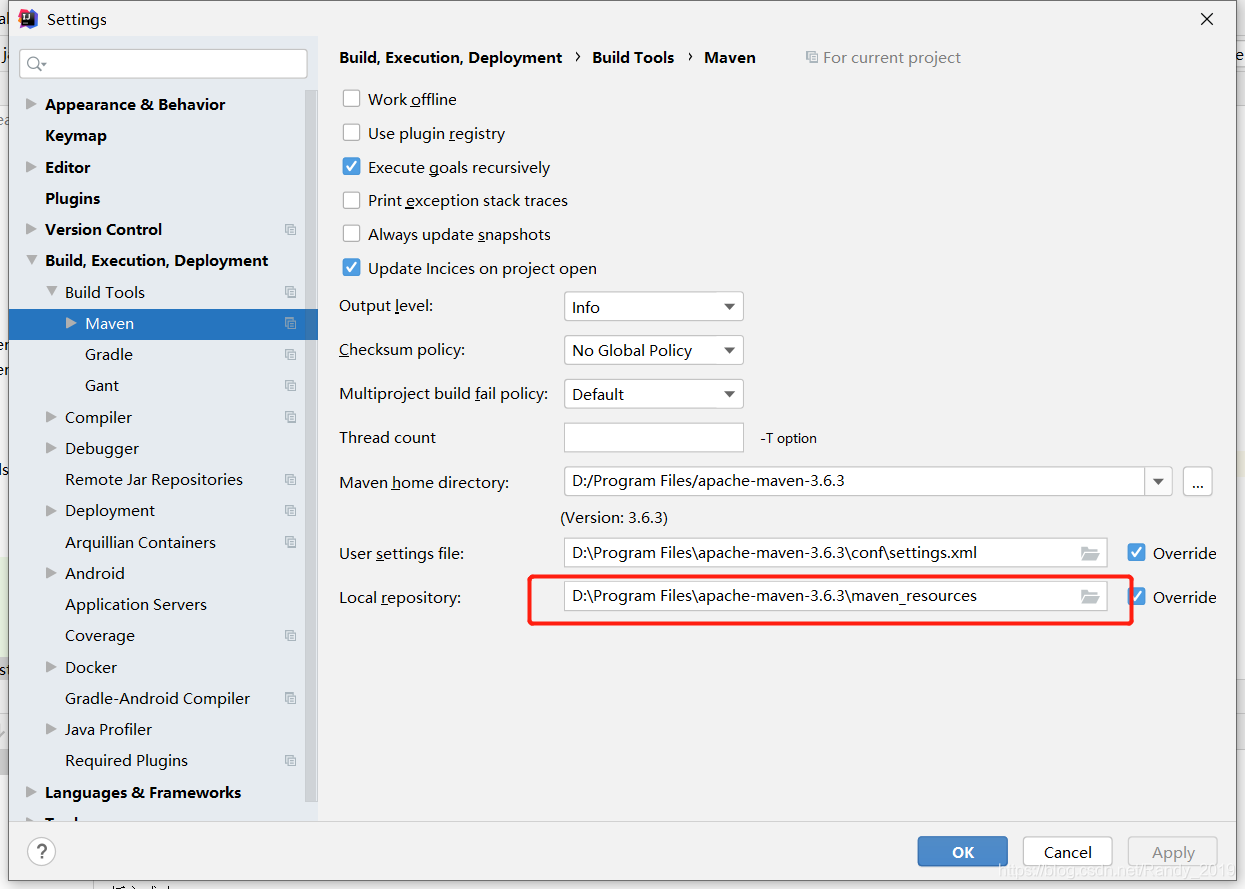1245x889 pixels.
Task: Click browse '...' button for Maven home
Action: point(1198,482)
